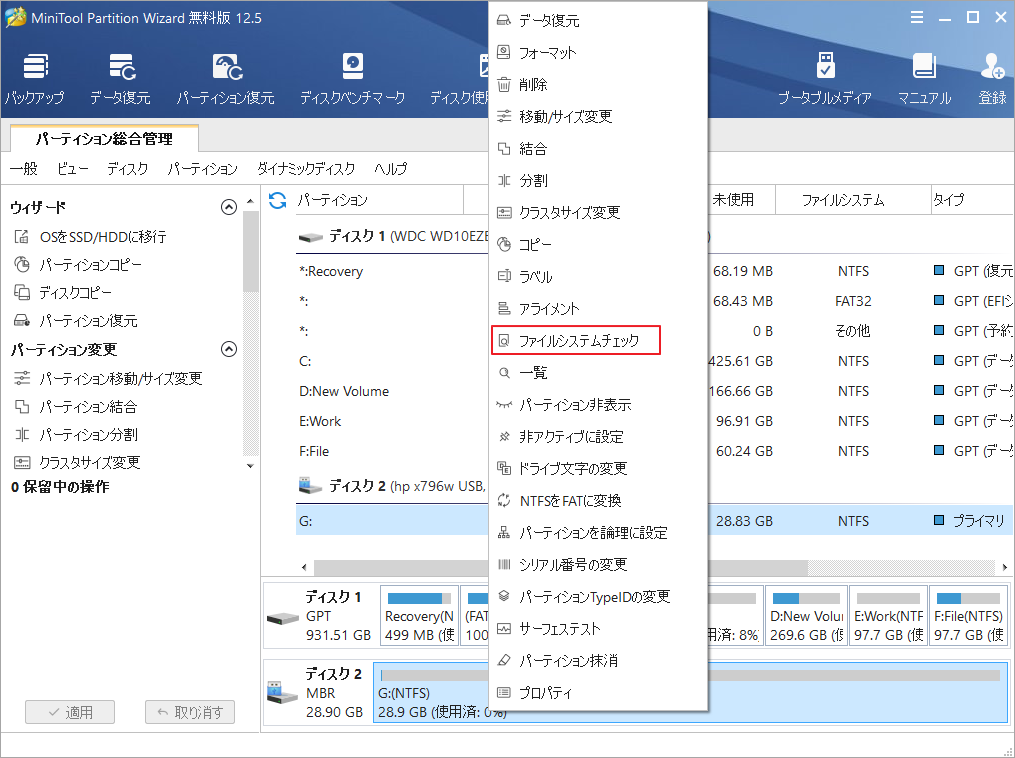The height and width of the screenshot is (758, 1015).
Task: Launch Data Recovery from the top toolbar
Action: [x=120, y=79]
